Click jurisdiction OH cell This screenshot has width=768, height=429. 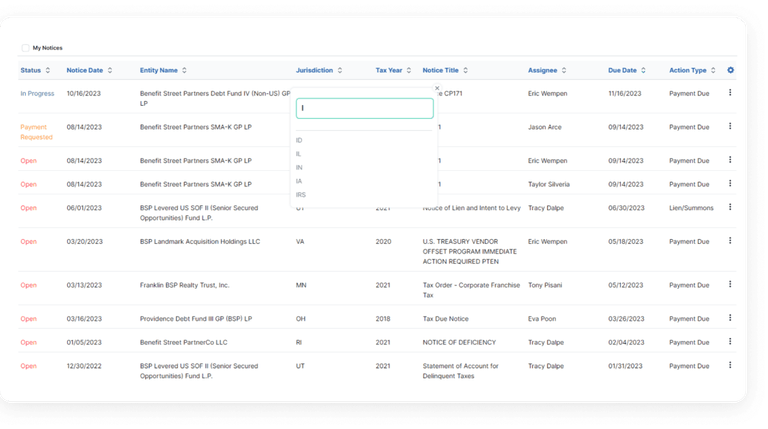coord(300,319)
